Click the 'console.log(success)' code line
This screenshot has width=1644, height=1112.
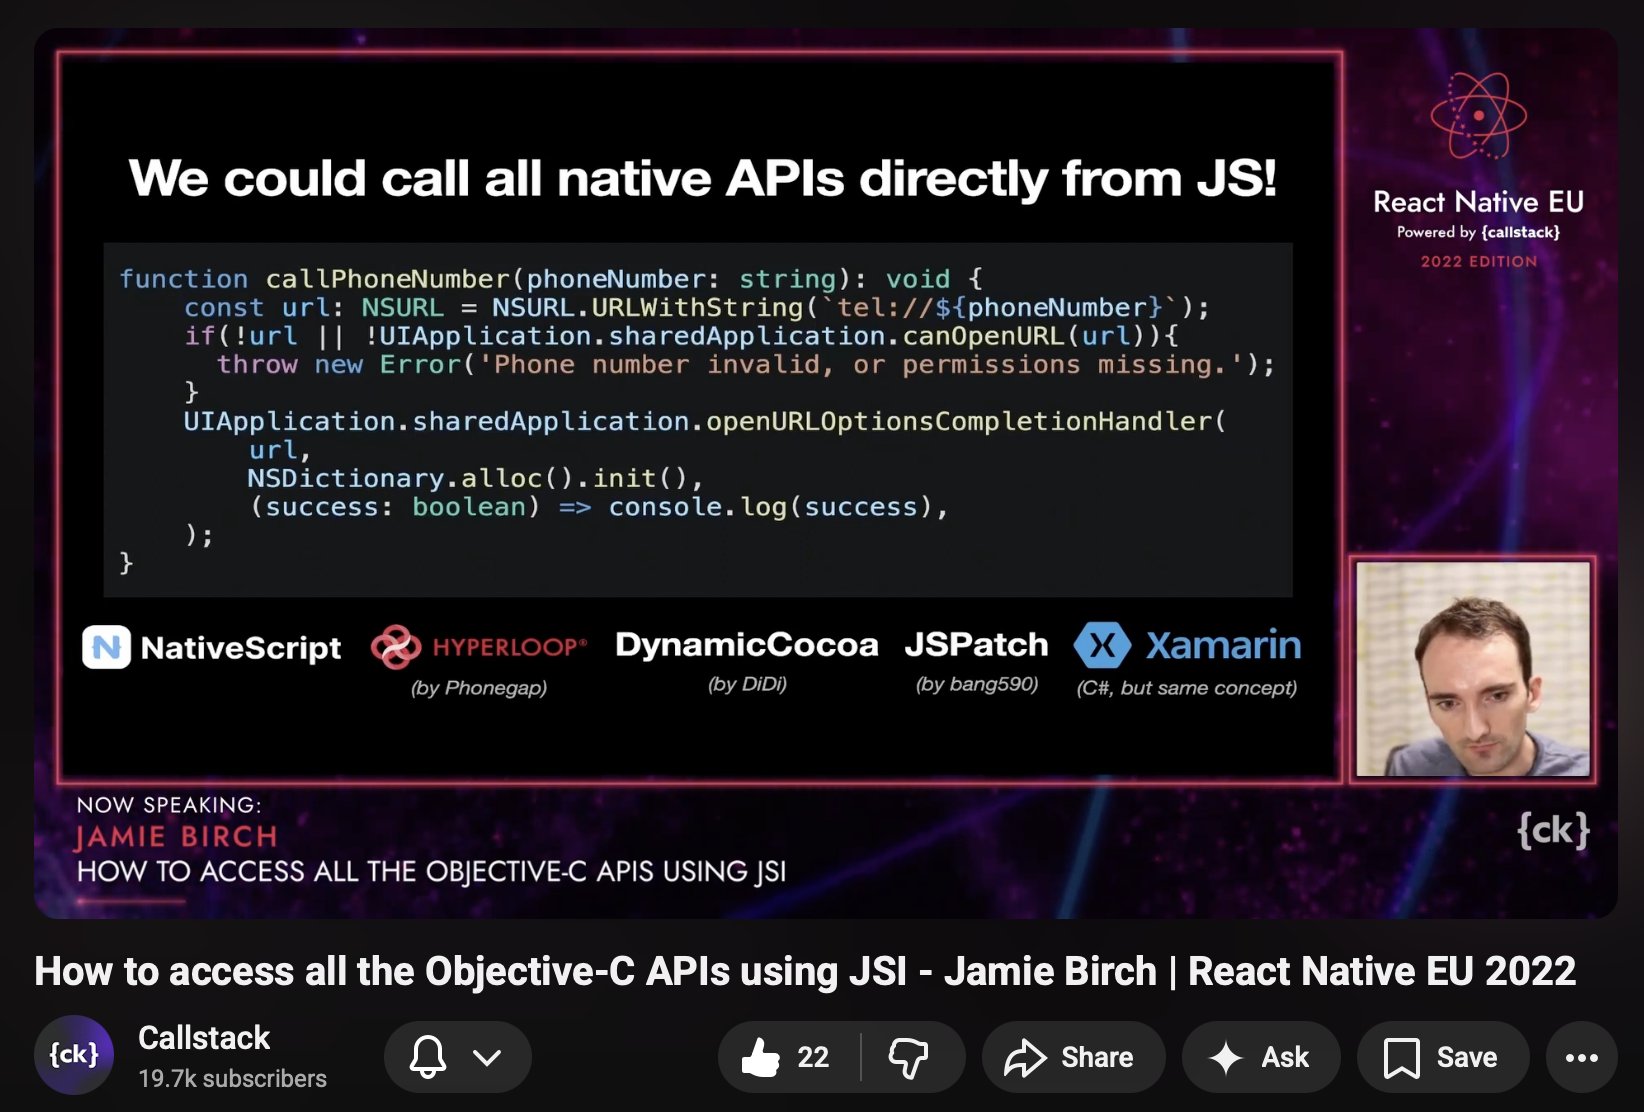[598, 507]
